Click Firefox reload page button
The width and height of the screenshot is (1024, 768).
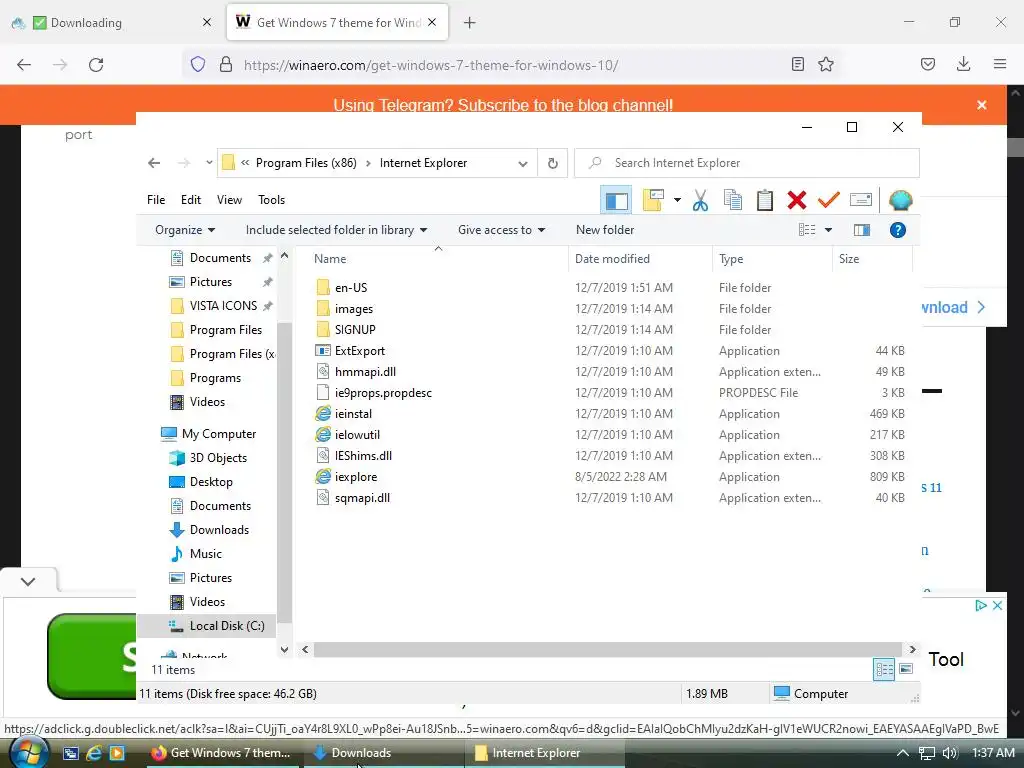click(96, 65)
